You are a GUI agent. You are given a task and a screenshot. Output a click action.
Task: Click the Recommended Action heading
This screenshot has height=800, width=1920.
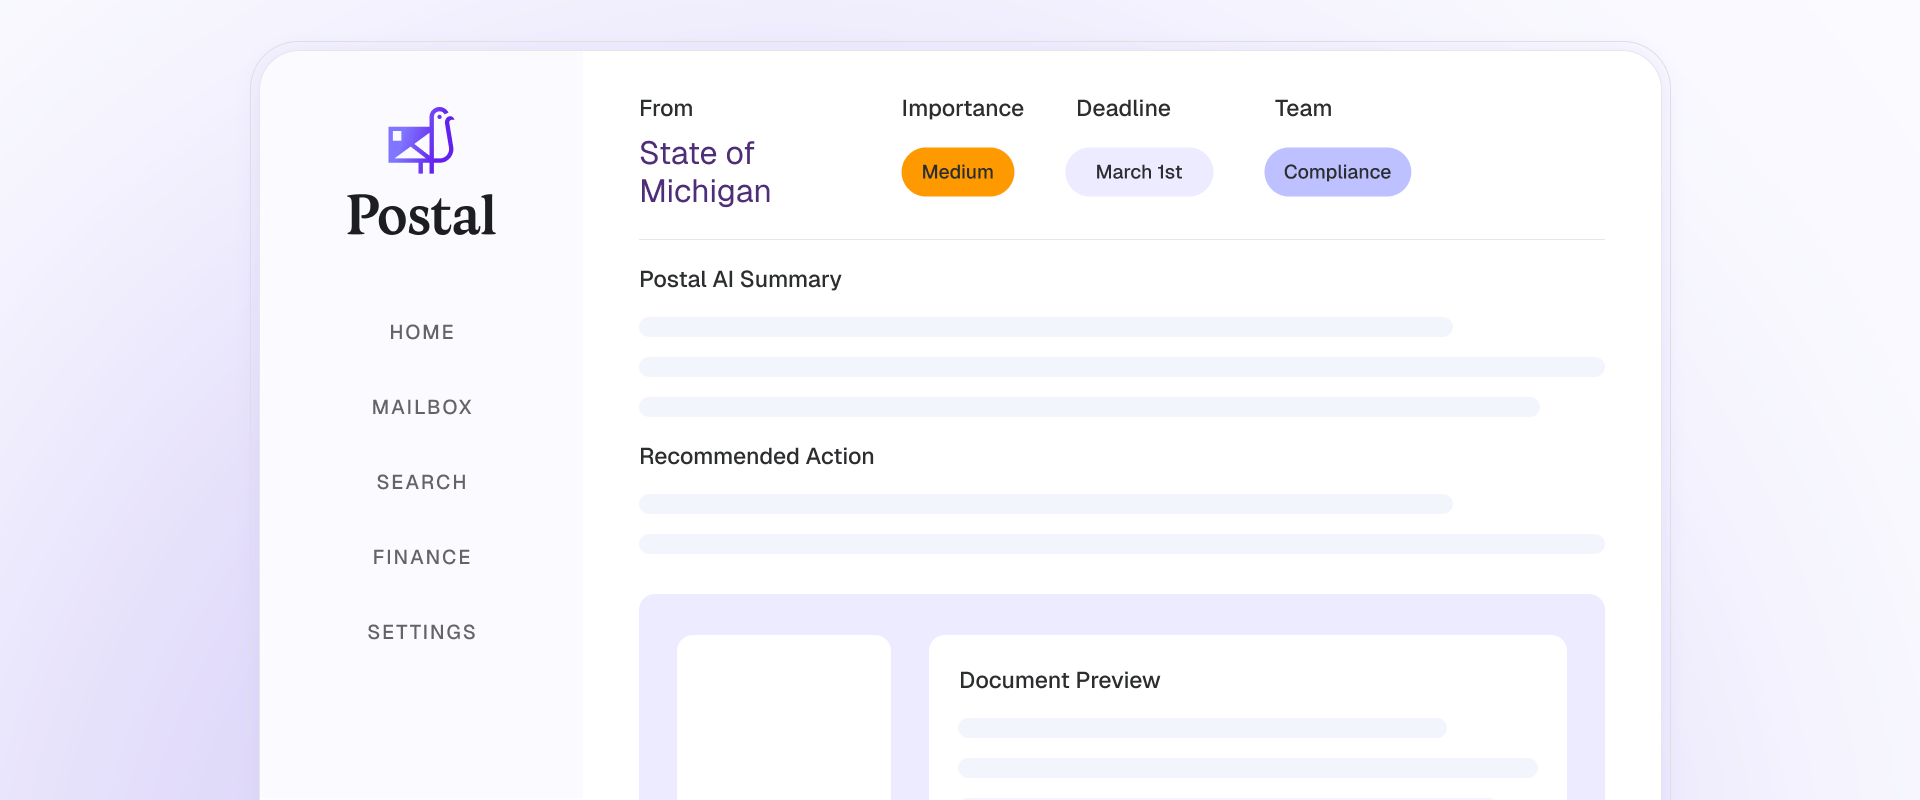pos(756,456)
